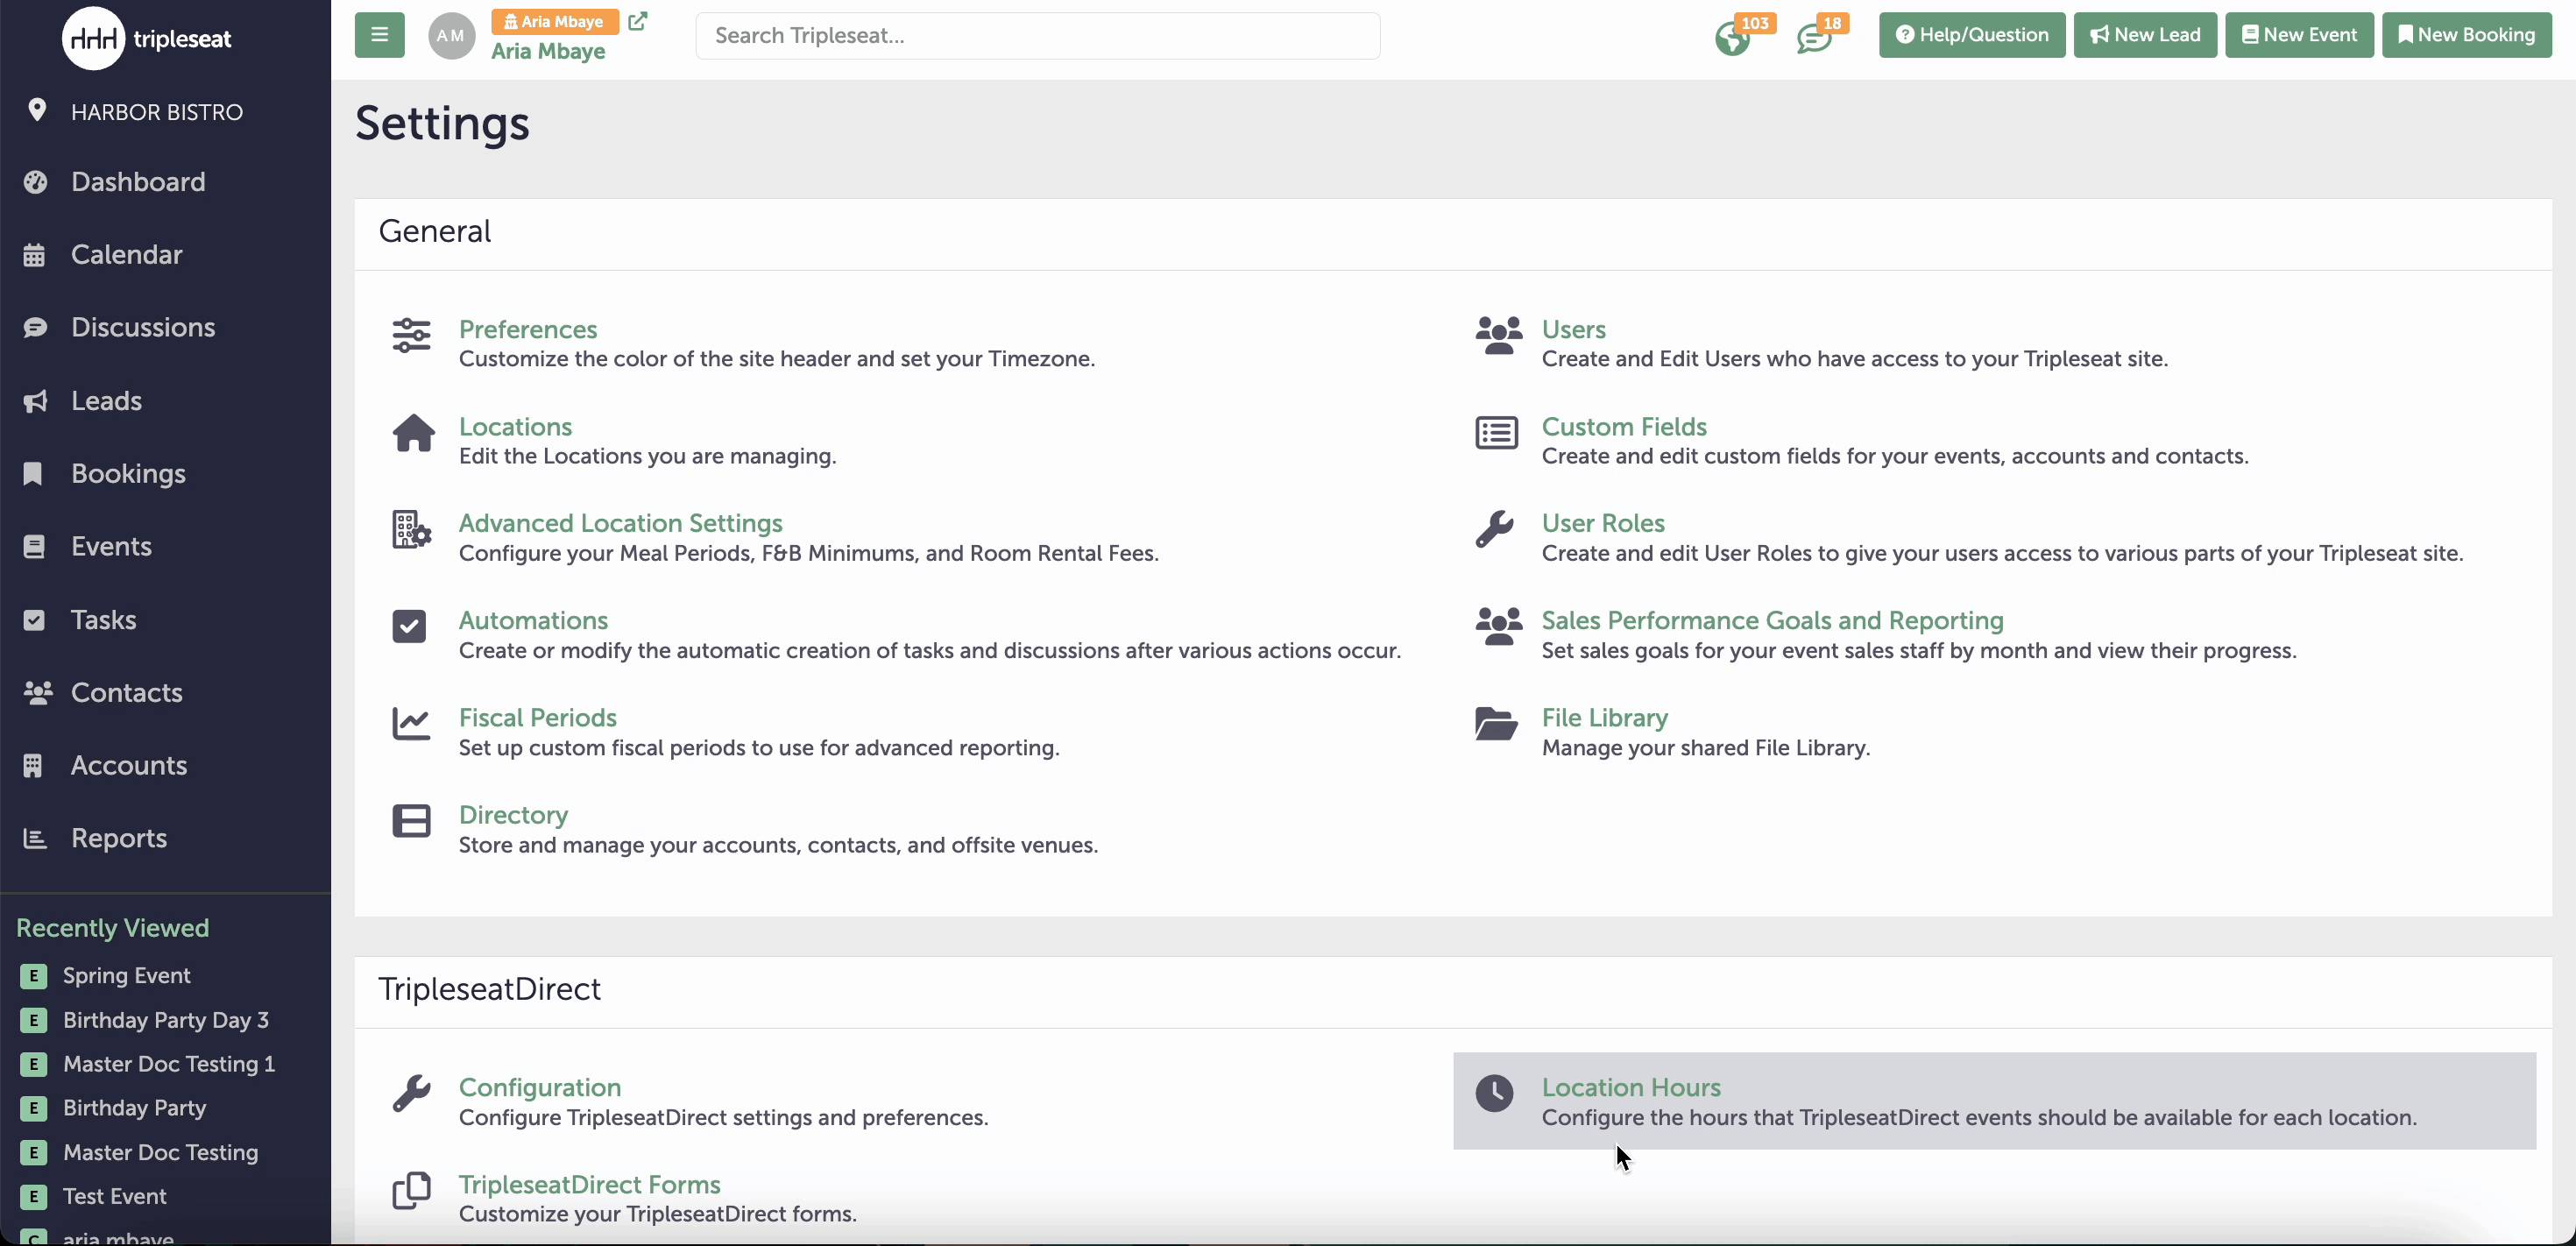The width and height of the screenshot is (2576, 1246).
Task: Open recently viewed Test Event
Action: pyautogui.click(x=114, y=1196)
